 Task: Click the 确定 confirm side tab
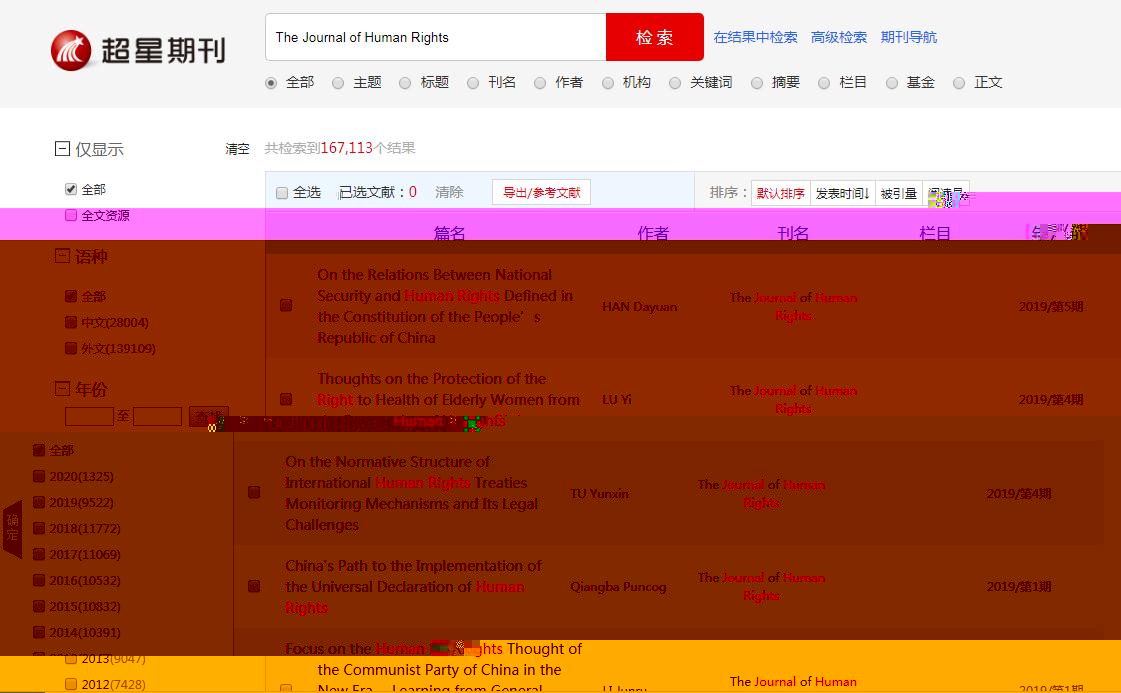(13, 529)
